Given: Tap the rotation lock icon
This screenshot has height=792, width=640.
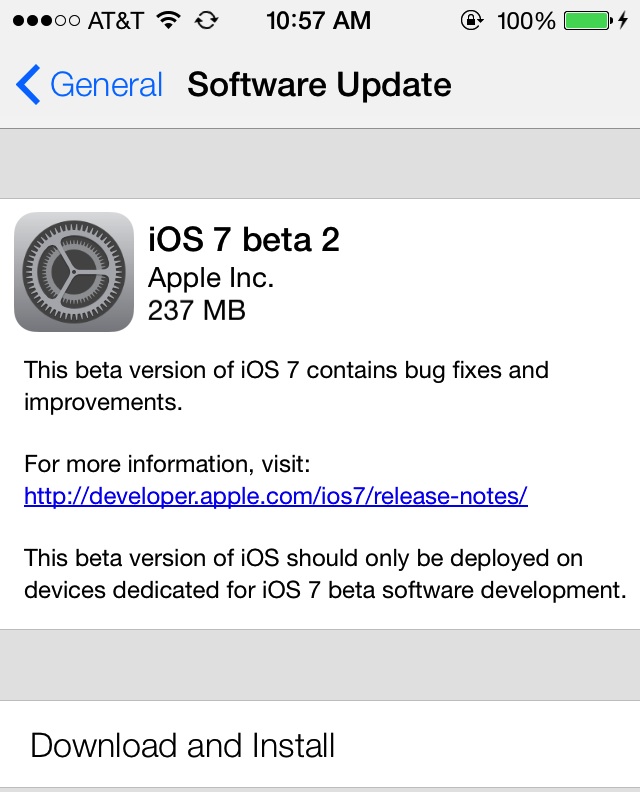Looking at the screenshot, I should [472, 21].
